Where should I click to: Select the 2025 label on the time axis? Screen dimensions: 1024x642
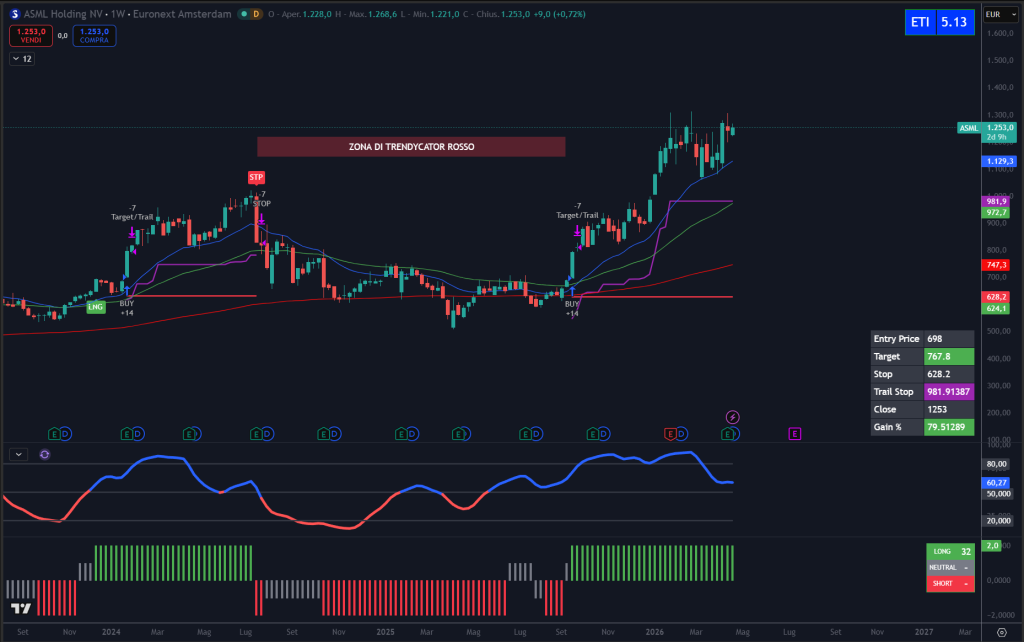tap(386, 632)
